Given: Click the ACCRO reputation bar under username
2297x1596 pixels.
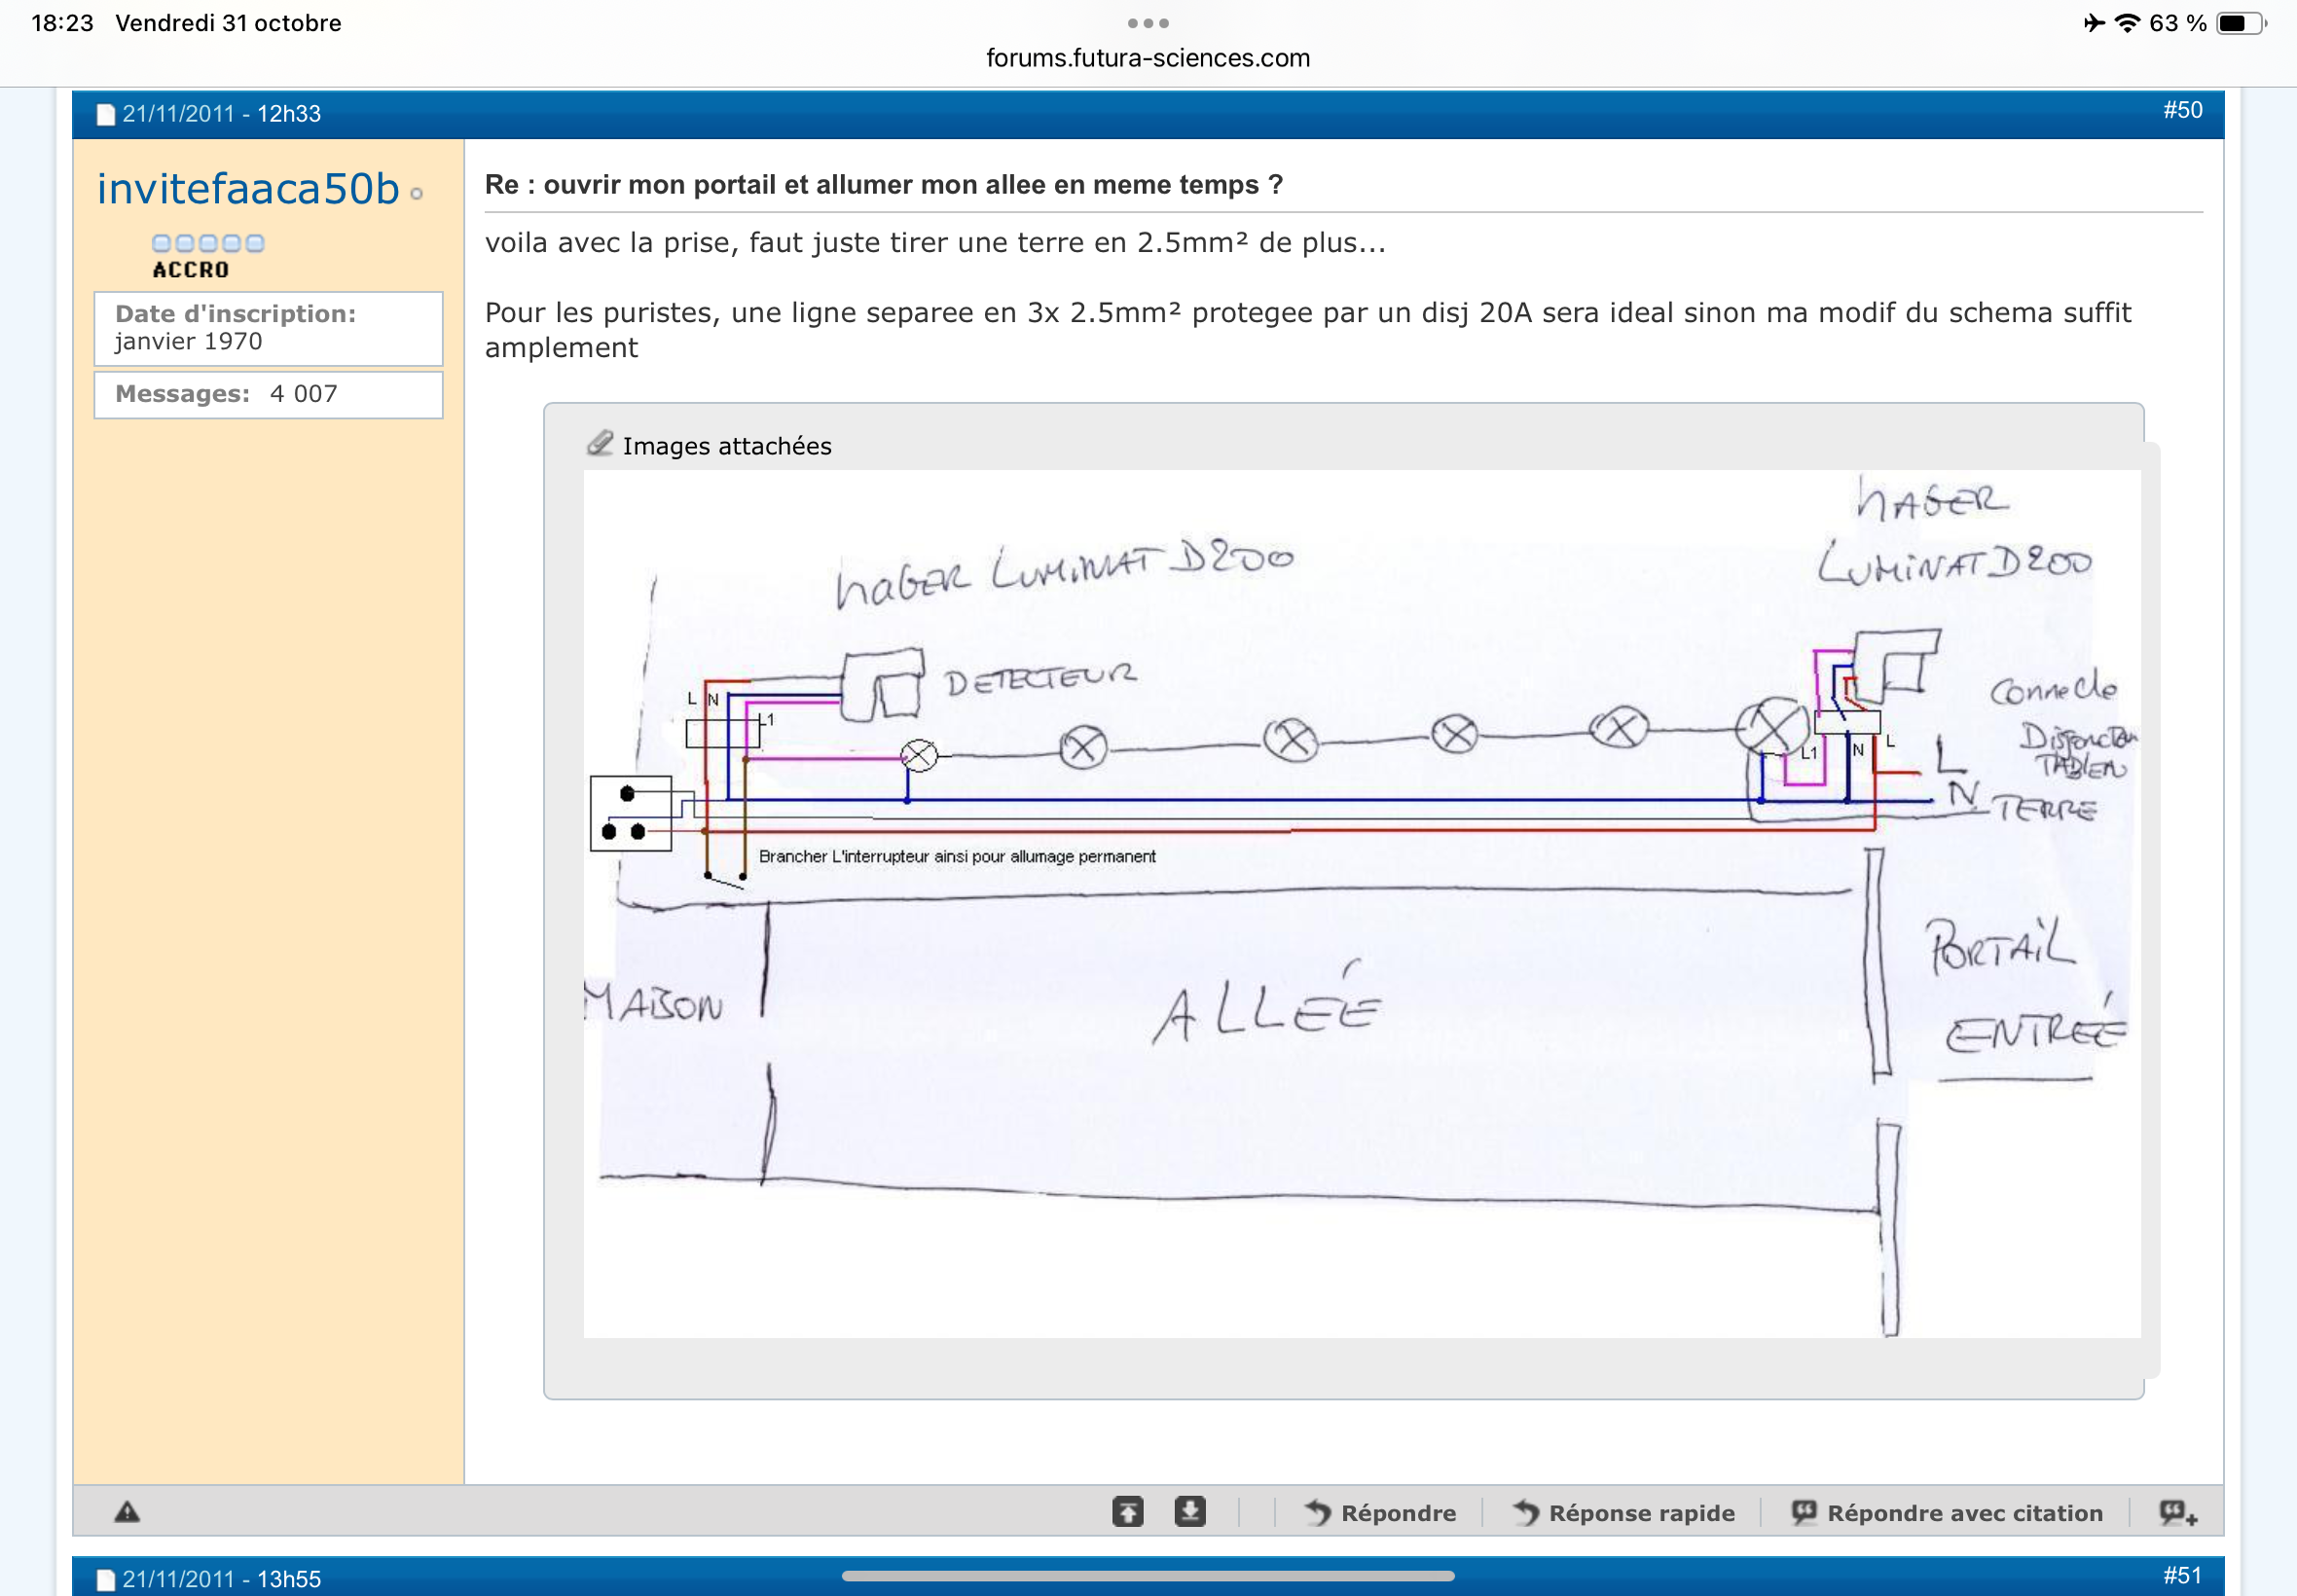Looking at the screenshot, I should pos(207,243).
